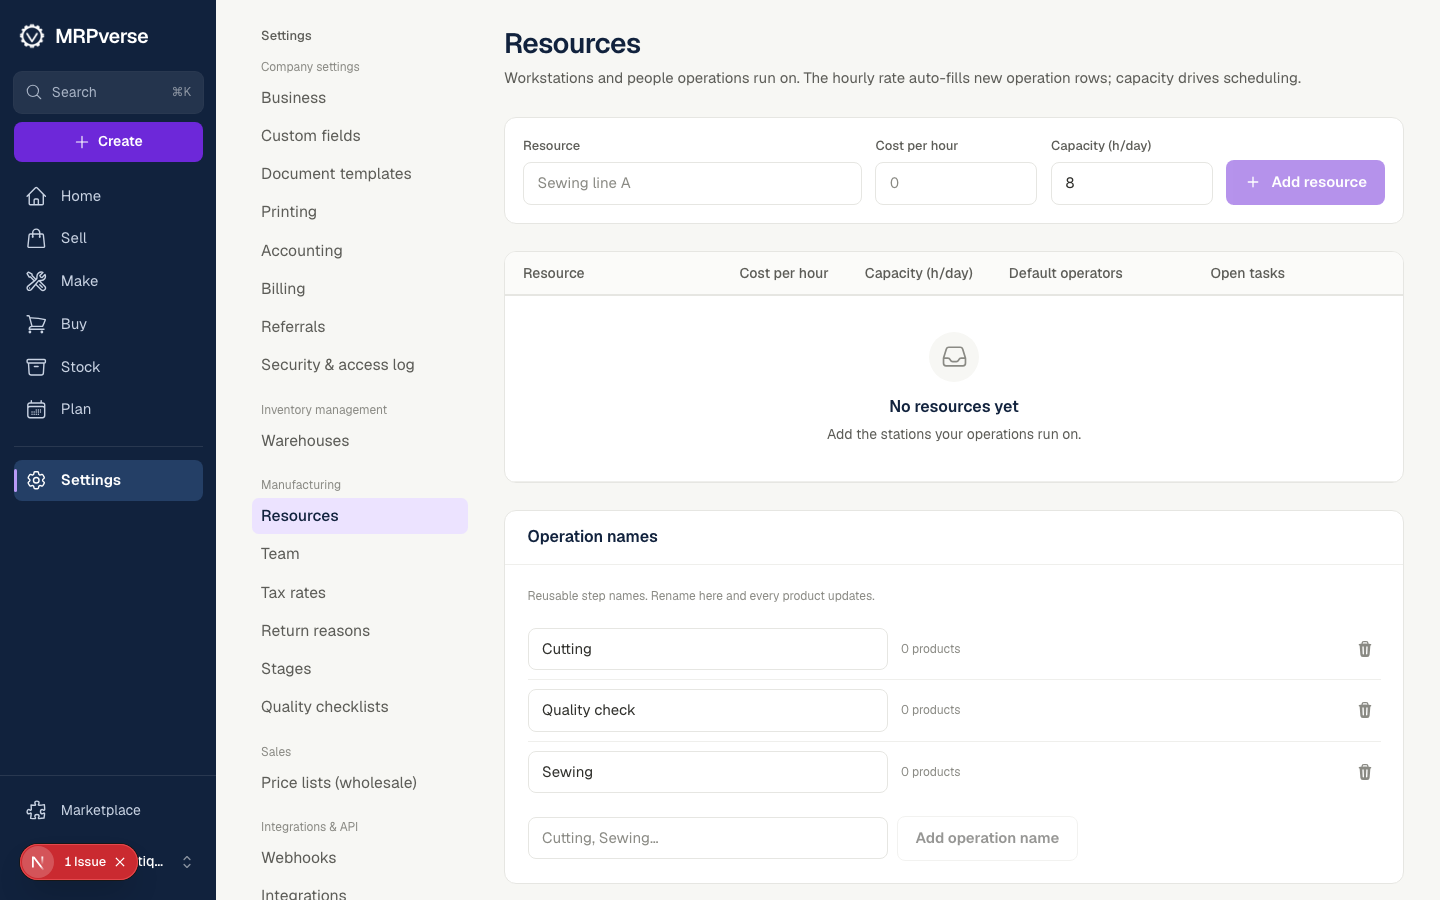Delete the Sewing operation name
The height and width of the screenshot is (900, 1440).
point(1365,772)
